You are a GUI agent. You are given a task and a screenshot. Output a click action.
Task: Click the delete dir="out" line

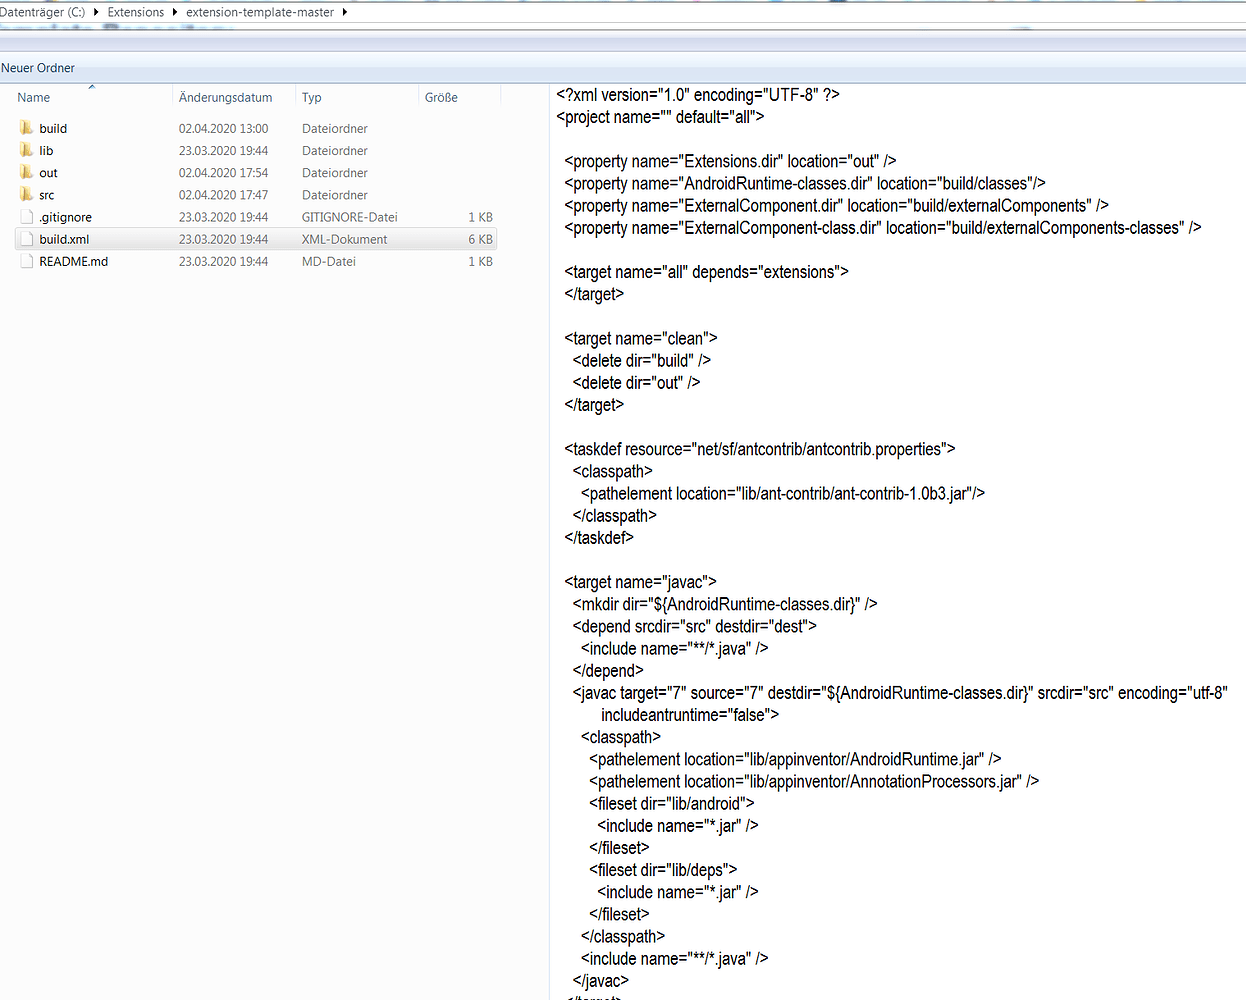tap(636, 382)
